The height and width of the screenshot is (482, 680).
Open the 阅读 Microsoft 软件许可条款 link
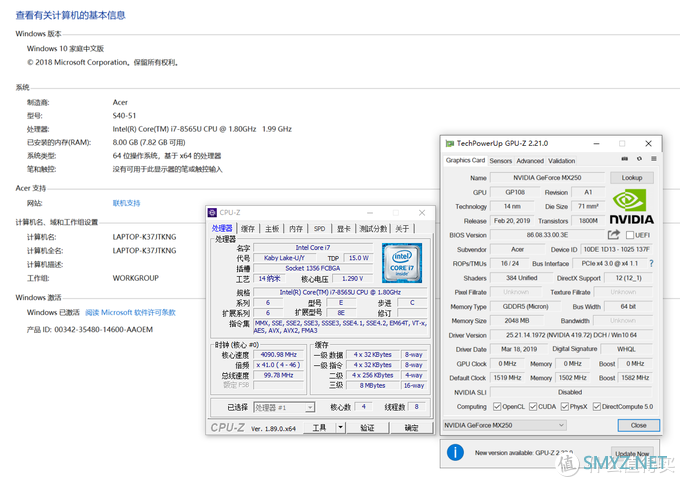(x=130, y=312)
